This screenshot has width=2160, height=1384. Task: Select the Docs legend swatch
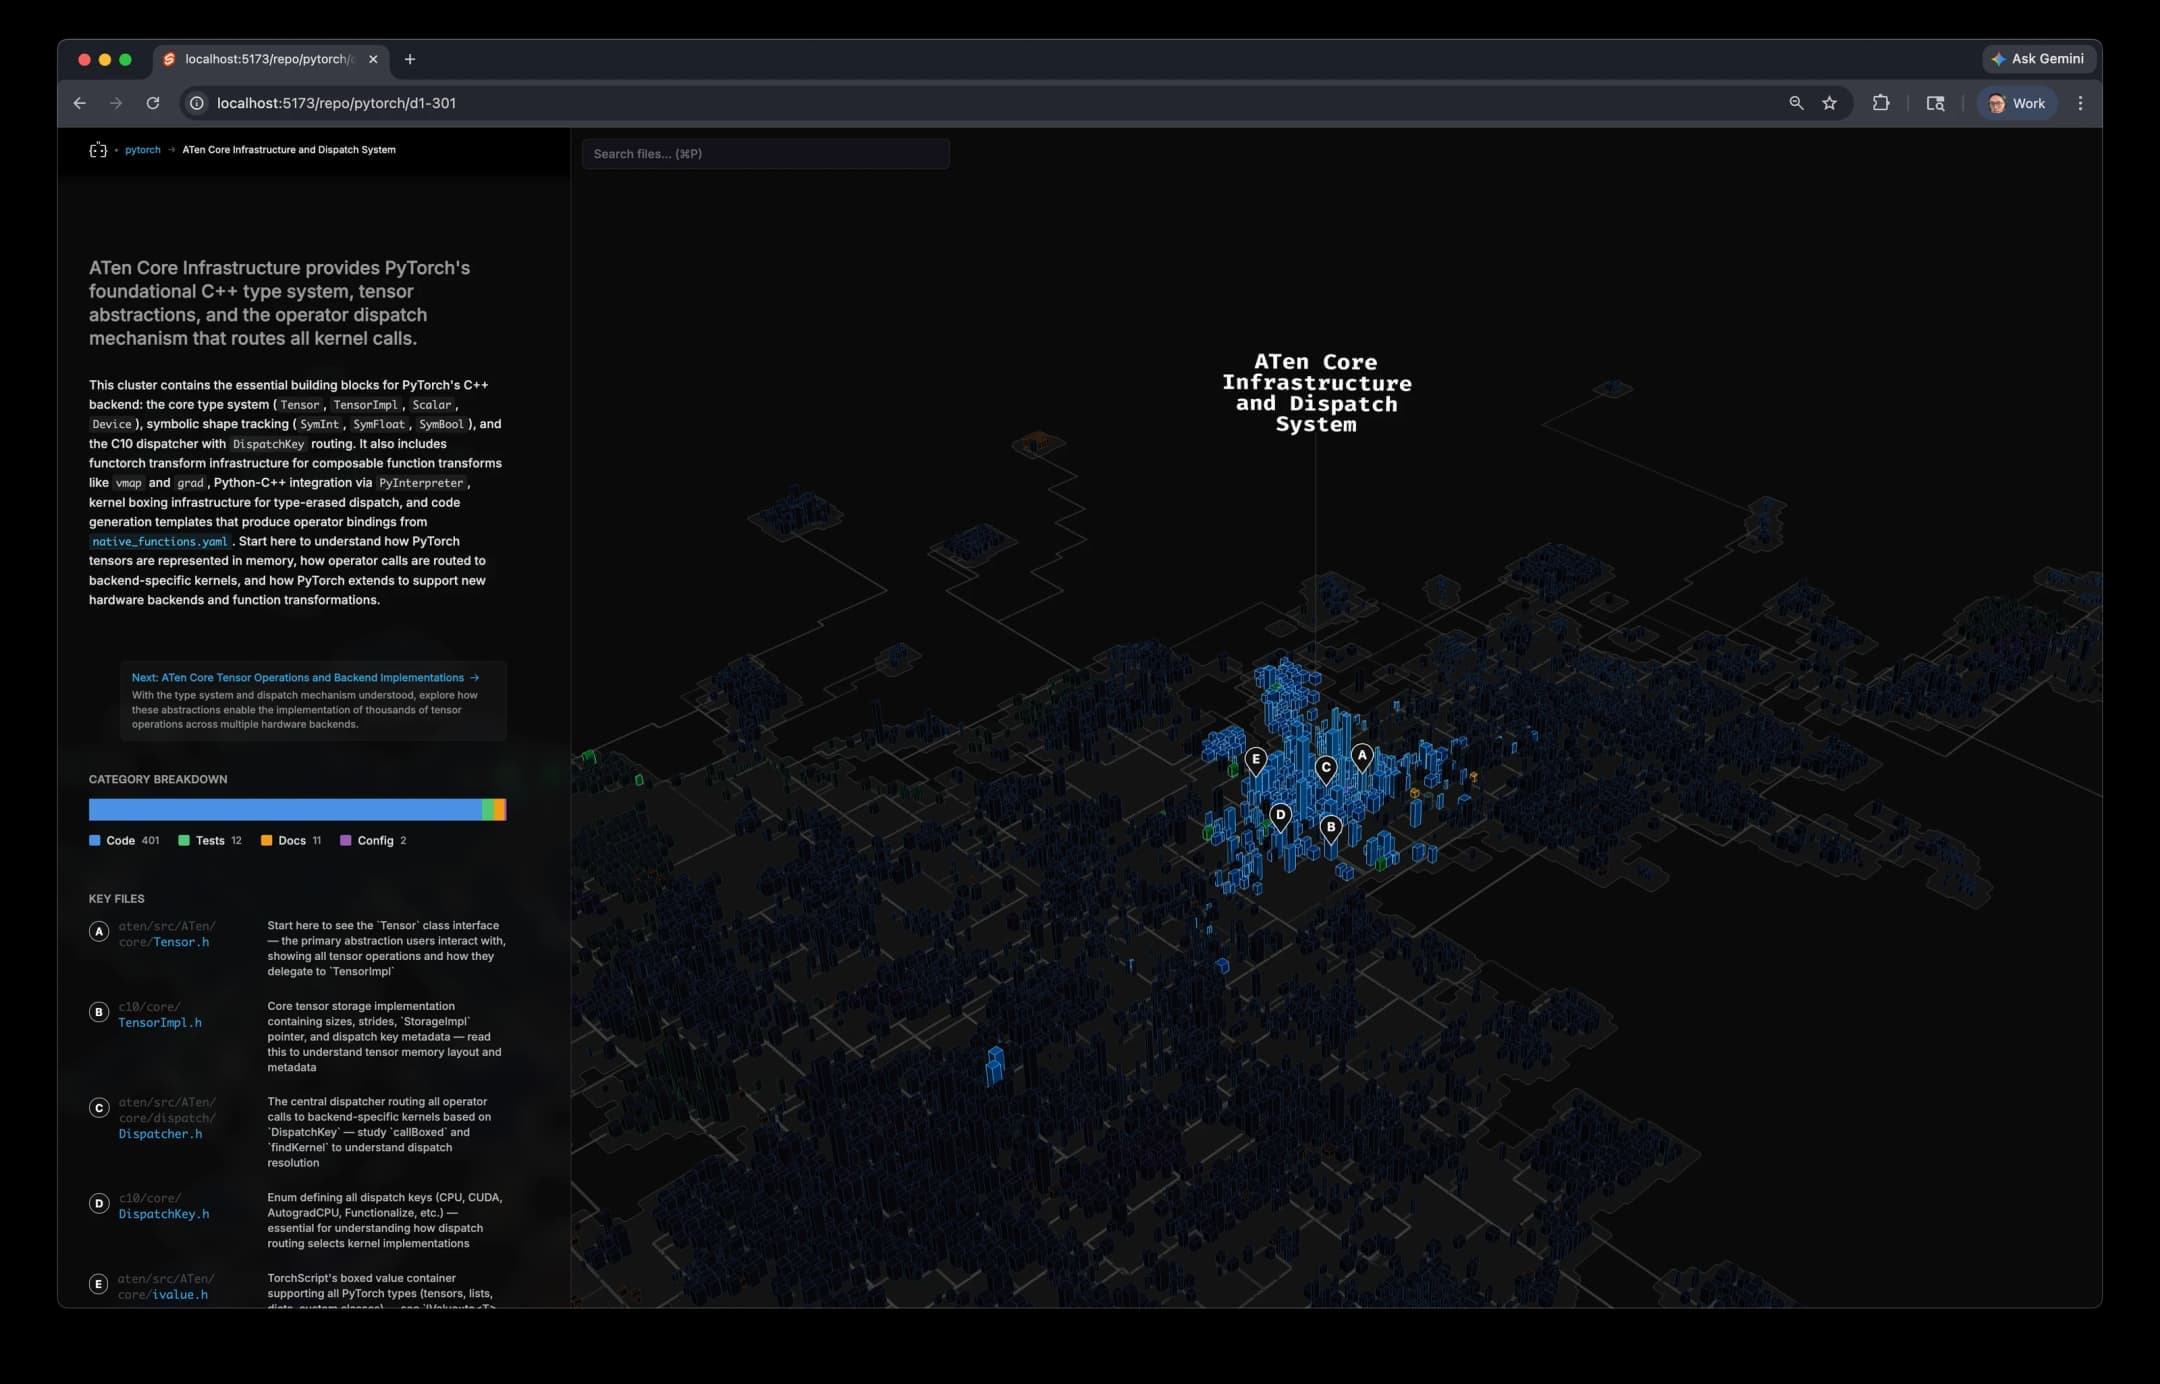[x=267, y=841]
